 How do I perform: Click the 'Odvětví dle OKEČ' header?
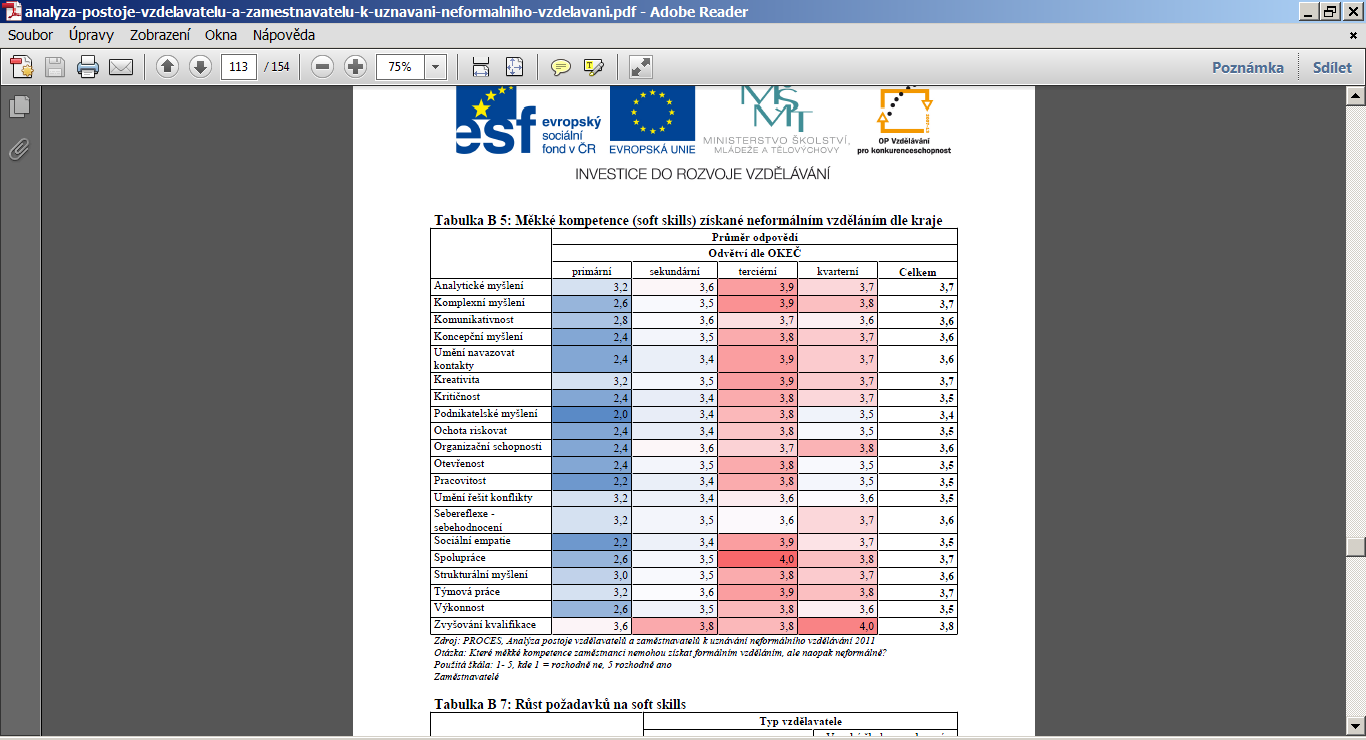(755, 253)
